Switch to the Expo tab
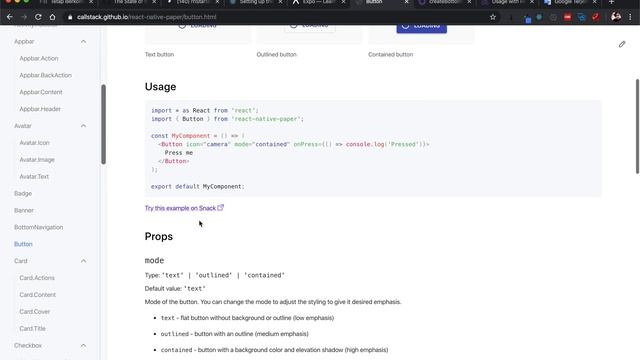 pyautogui.click(x=318, y=2)
